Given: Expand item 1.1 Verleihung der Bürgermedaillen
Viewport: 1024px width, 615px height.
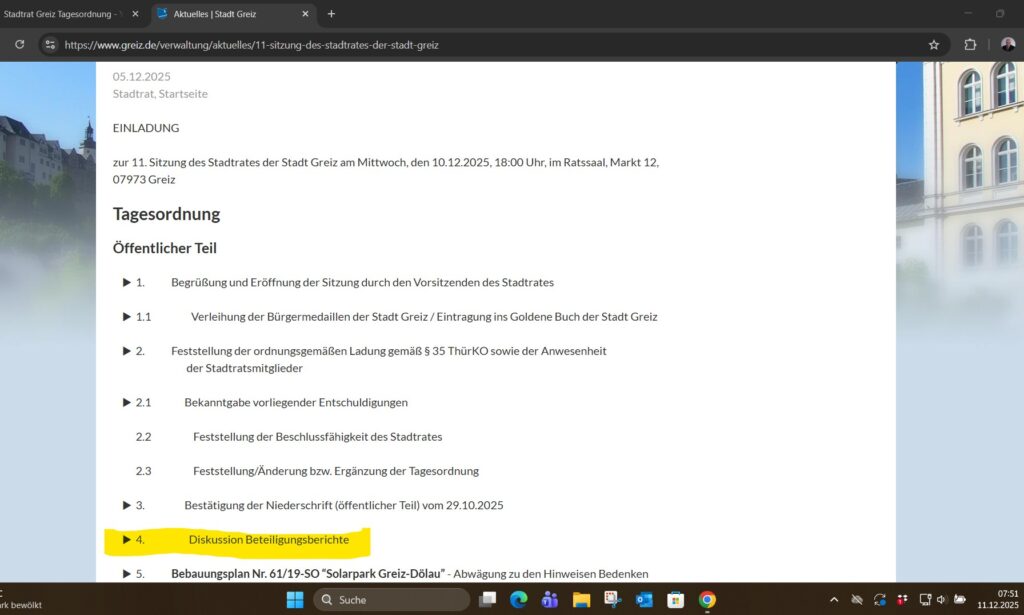Looking at the screenshot, I should click(127, 317).
